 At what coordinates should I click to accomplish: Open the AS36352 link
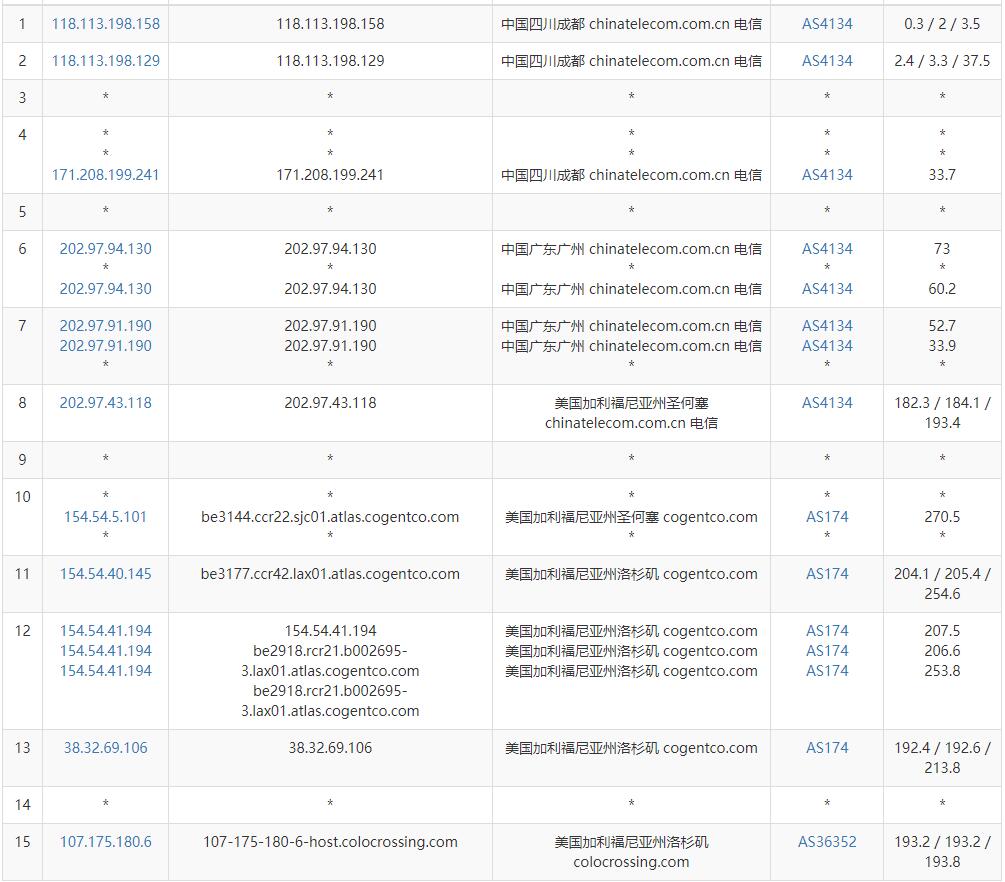[827, 842]
